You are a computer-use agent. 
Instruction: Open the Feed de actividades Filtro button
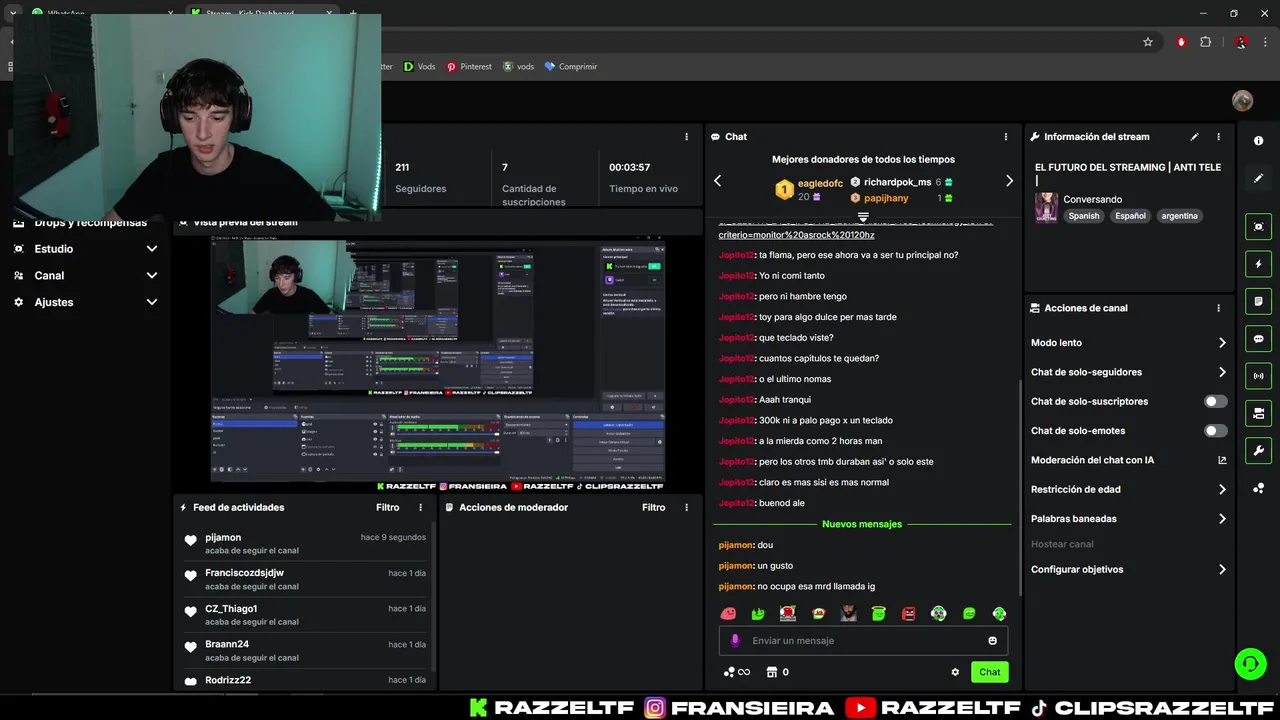pyautogui.click(x=388, y=507)
